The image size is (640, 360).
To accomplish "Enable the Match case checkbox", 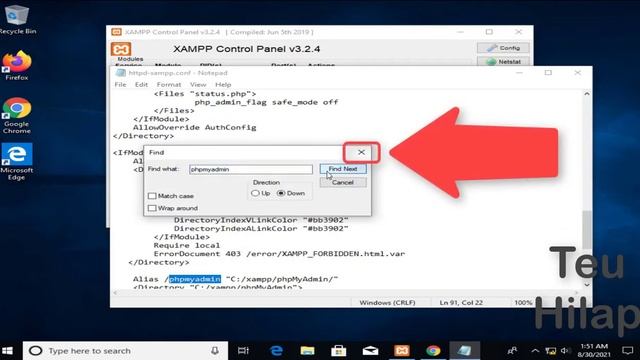I will (152, 196).
